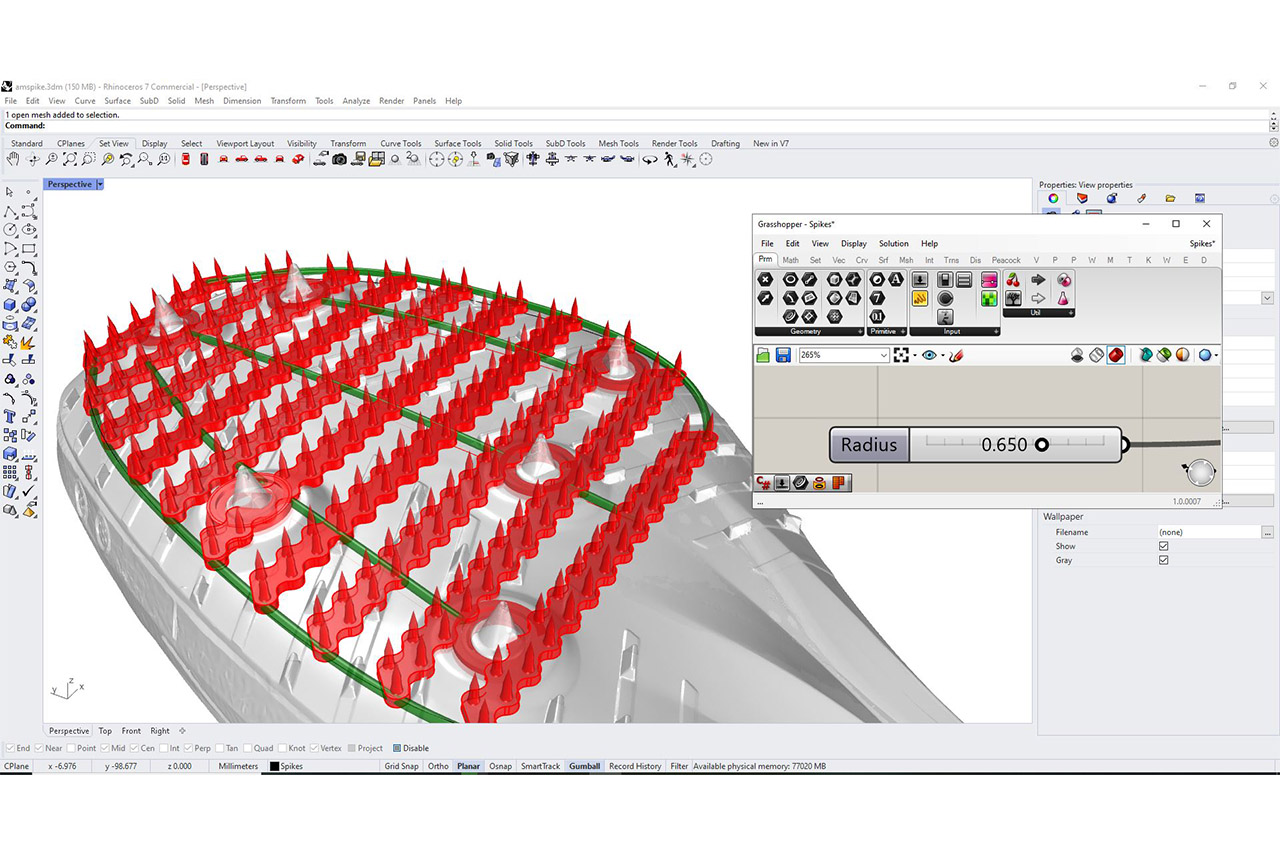The width and height of the screenshot is (1280, 854).
Task: Click the C# script component icon
Action: tap(764, 483)
